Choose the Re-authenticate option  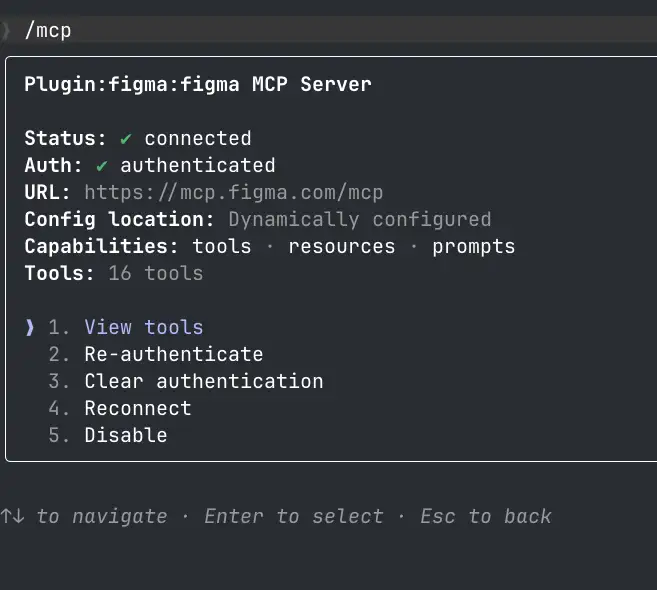(173, 354)
